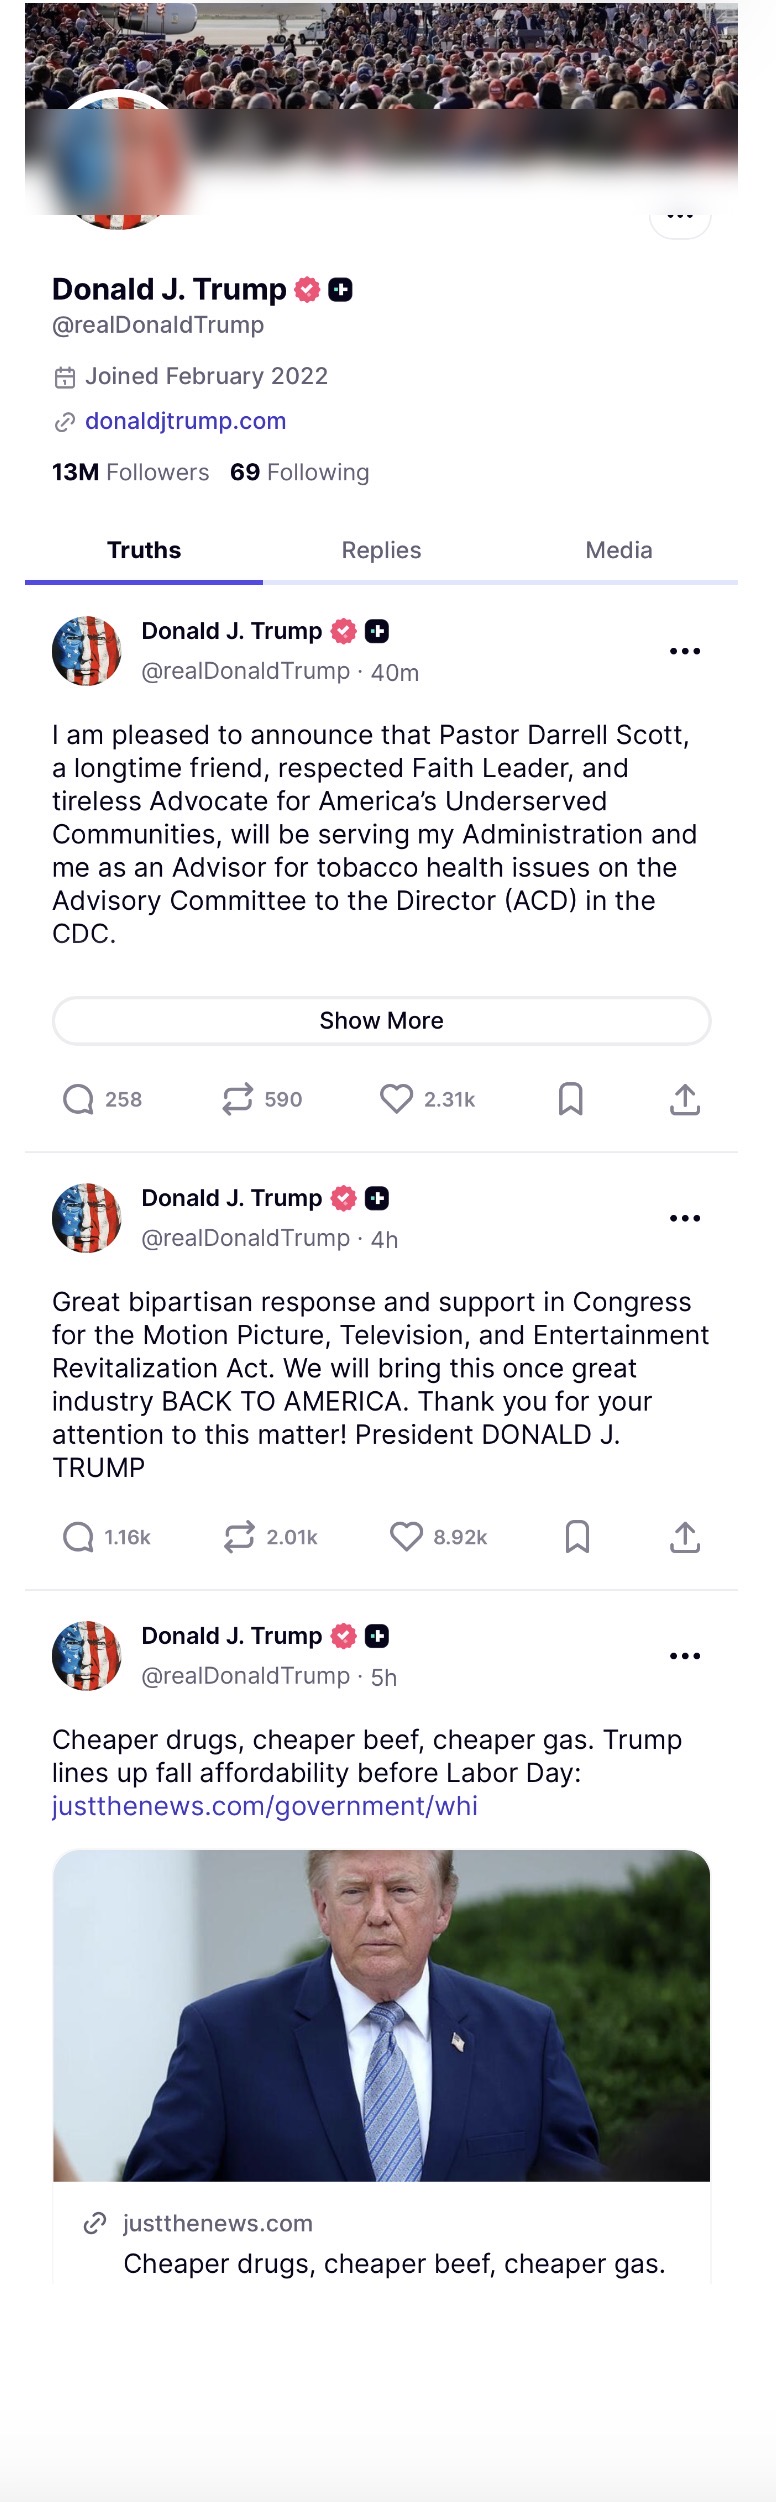
Task: Bookmark the Pastor Darrell Scott post
Action: pos(571,1099)
